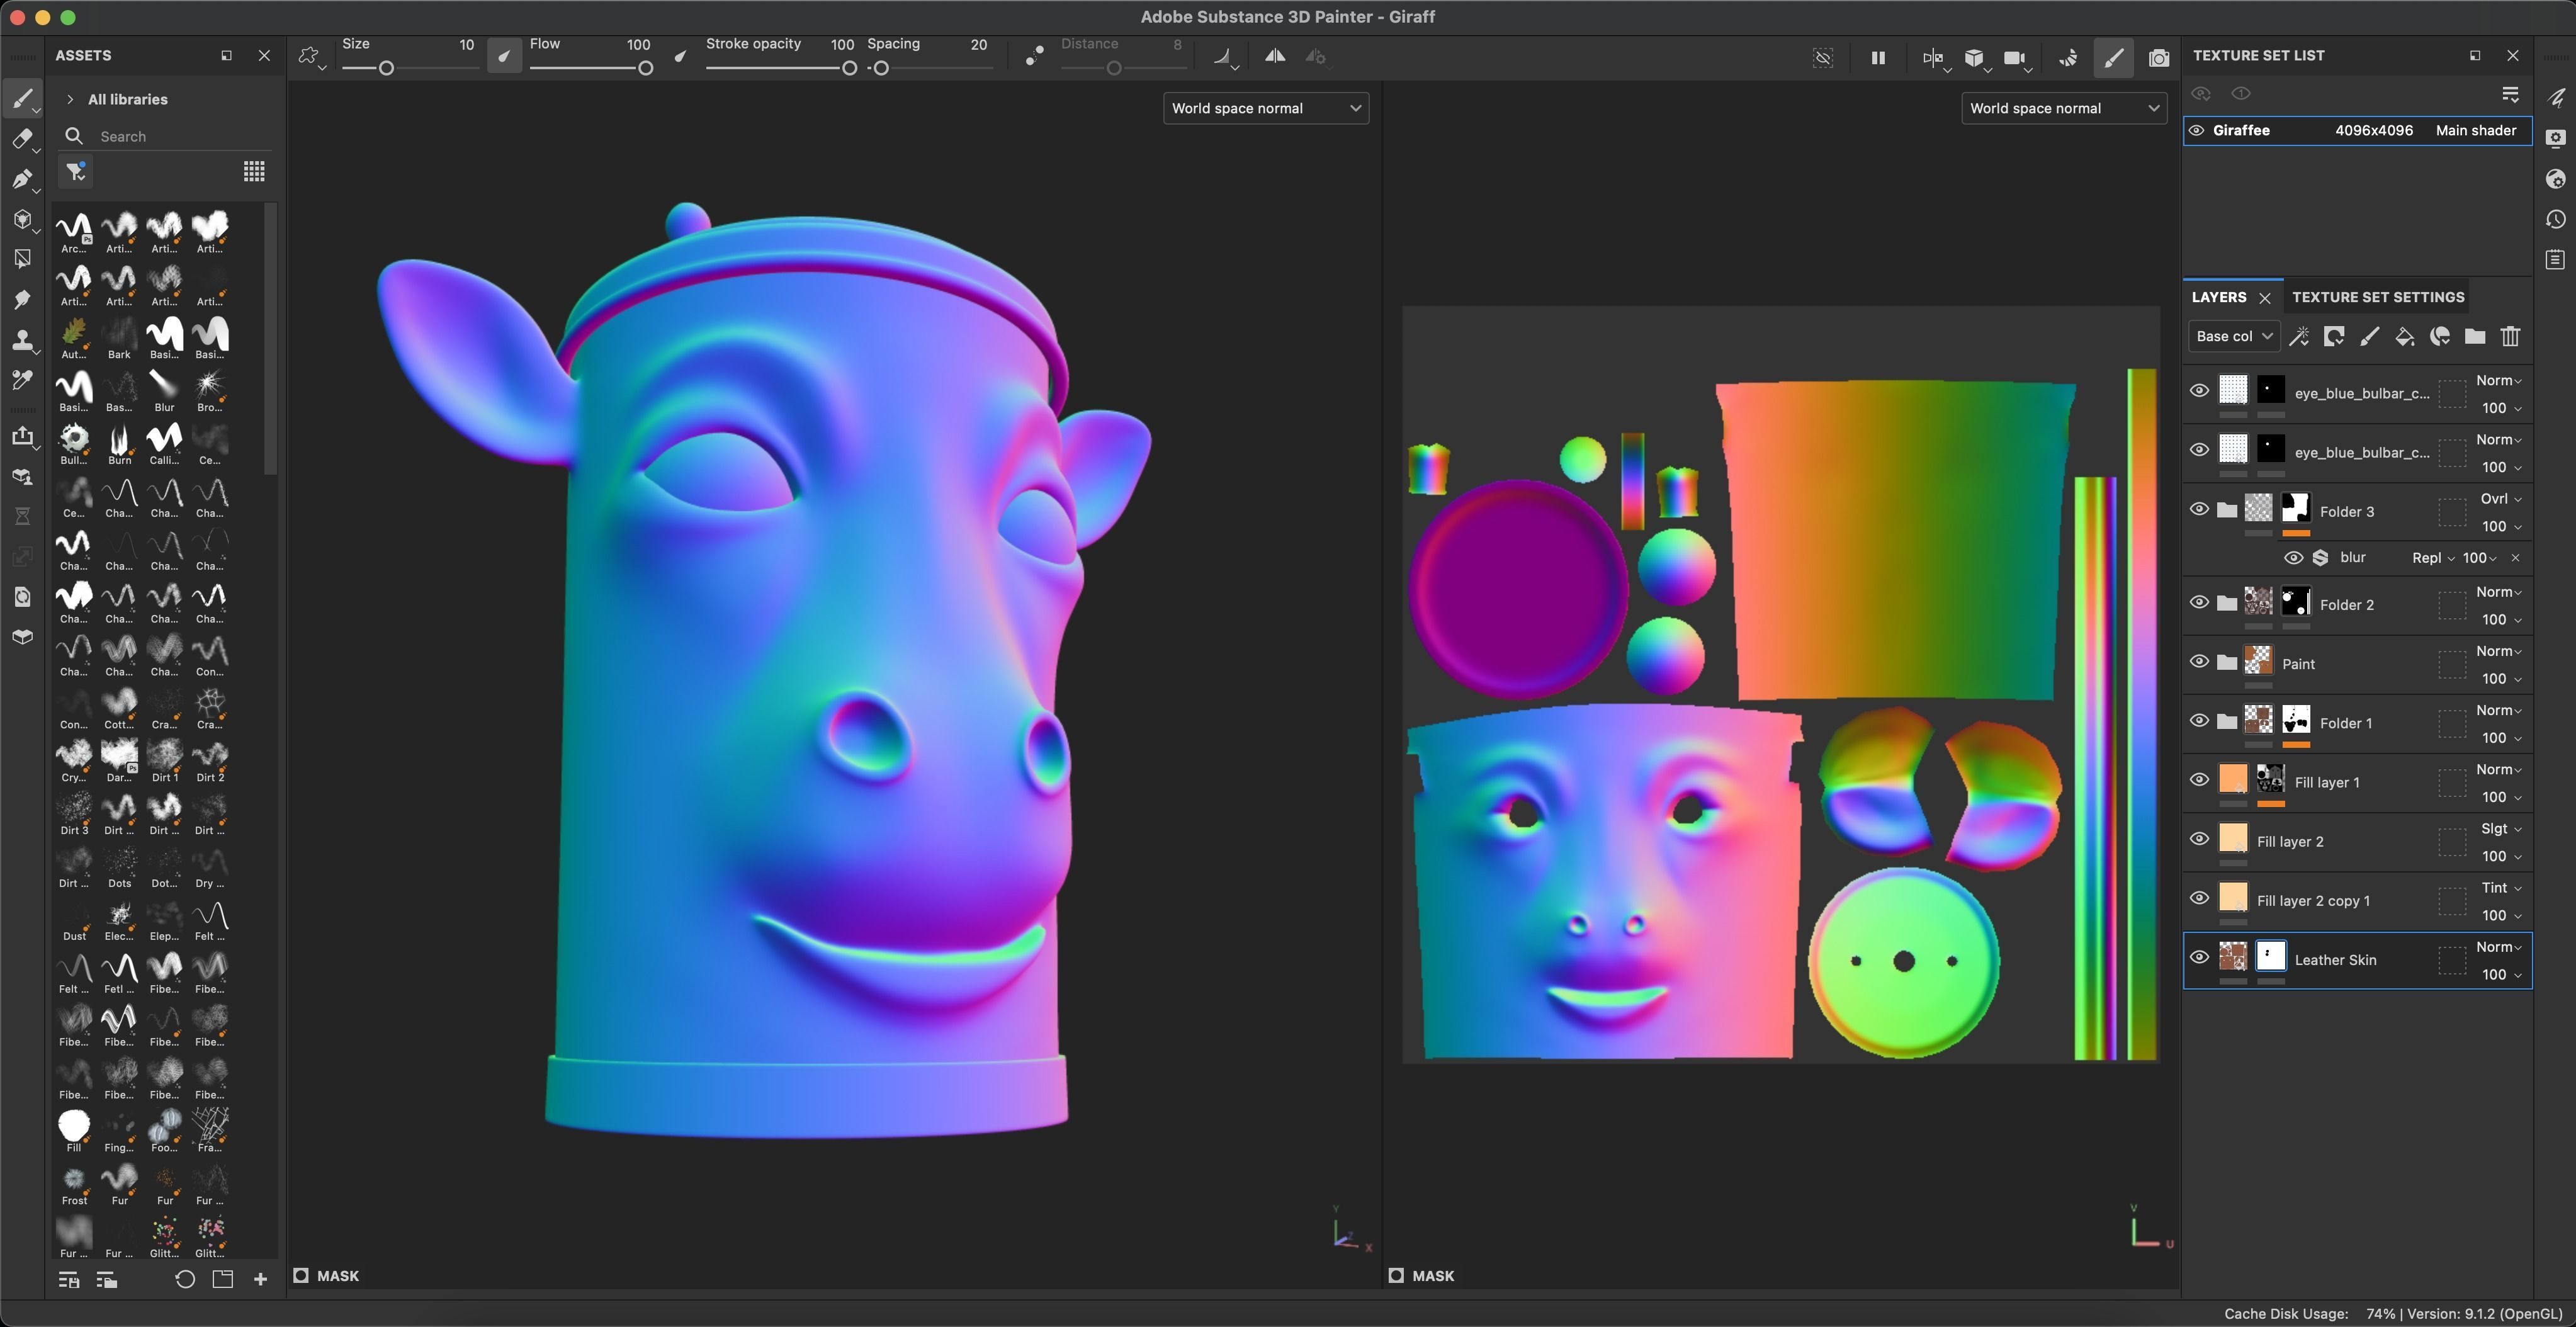Toggle visibility of Folder 3
This screenshot has height=1327, width=2576.
point(2199,509)
